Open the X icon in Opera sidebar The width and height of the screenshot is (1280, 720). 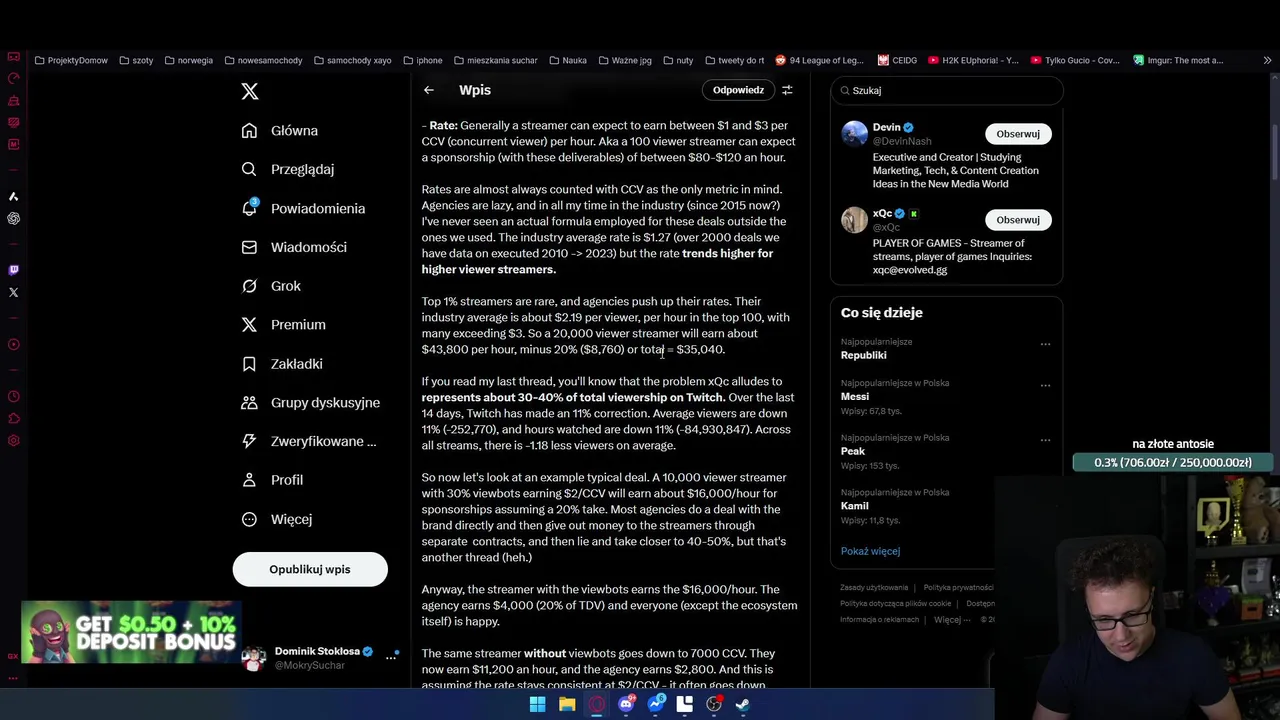click(x=13, y=293)
